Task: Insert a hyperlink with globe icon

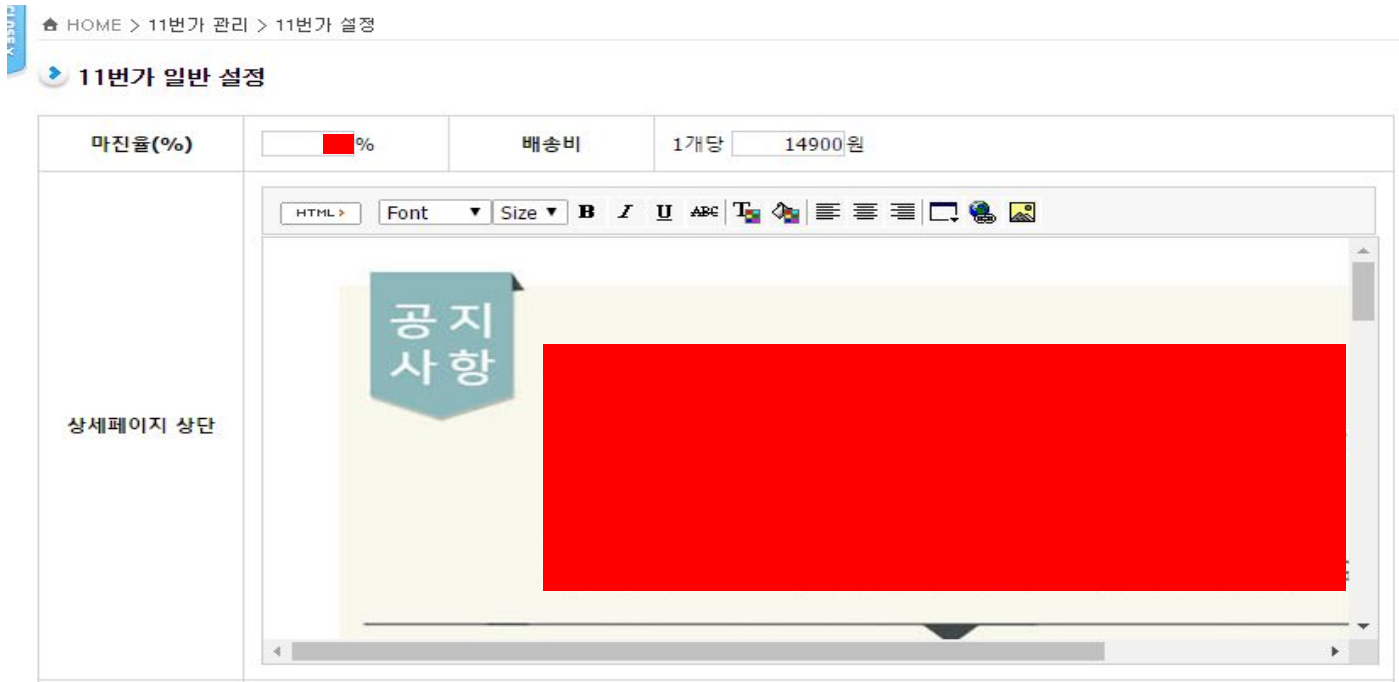Action: (x=983, y=212)
